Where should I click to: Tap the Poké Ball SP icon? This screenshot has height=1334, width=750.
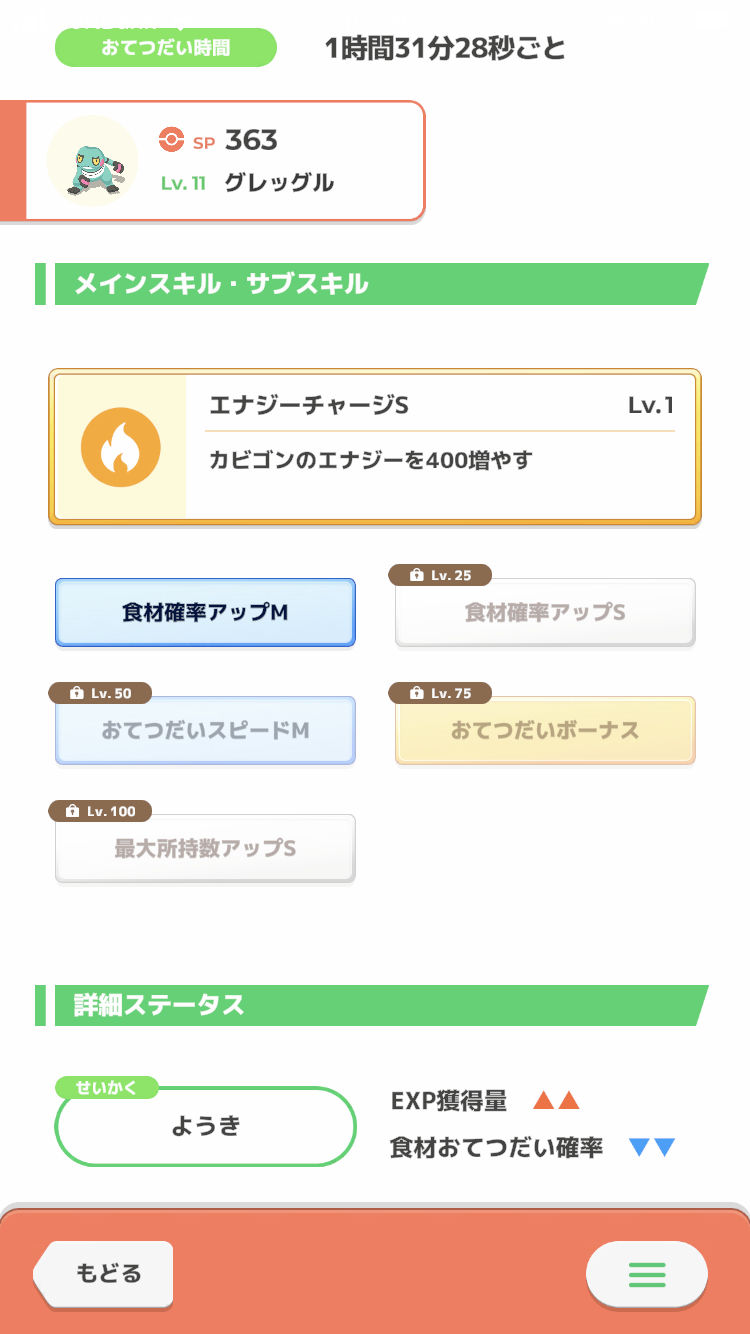click(172, 140)
